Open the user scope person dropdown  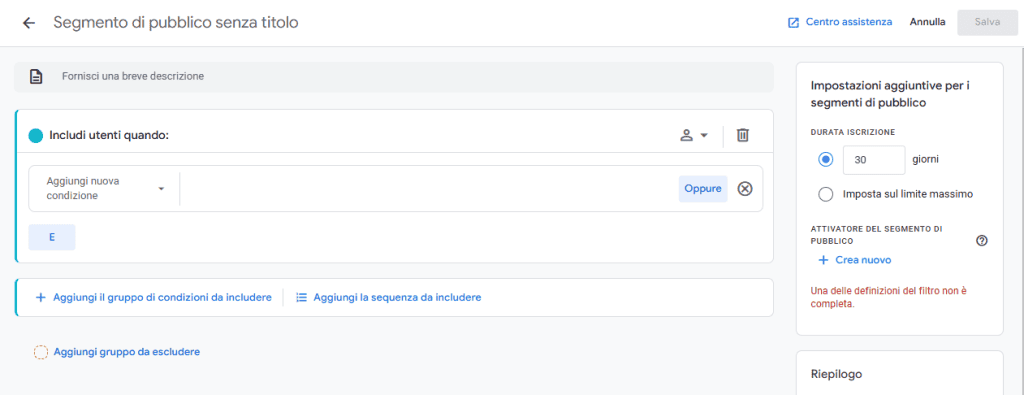(694, 135)
